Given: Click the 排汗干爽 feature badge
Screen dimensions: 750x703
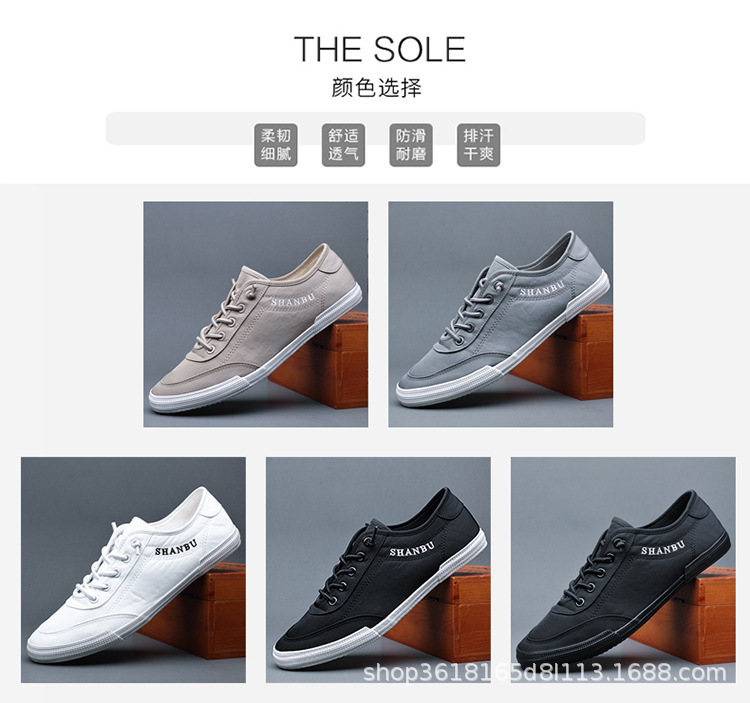Looking at the screenshot, I should 478,145.
